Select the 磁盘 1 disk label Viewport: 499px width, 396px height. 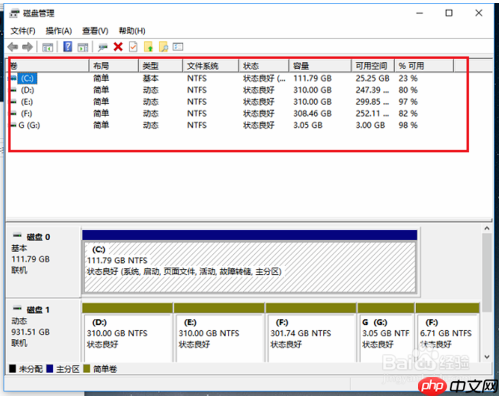pos(38,310)
